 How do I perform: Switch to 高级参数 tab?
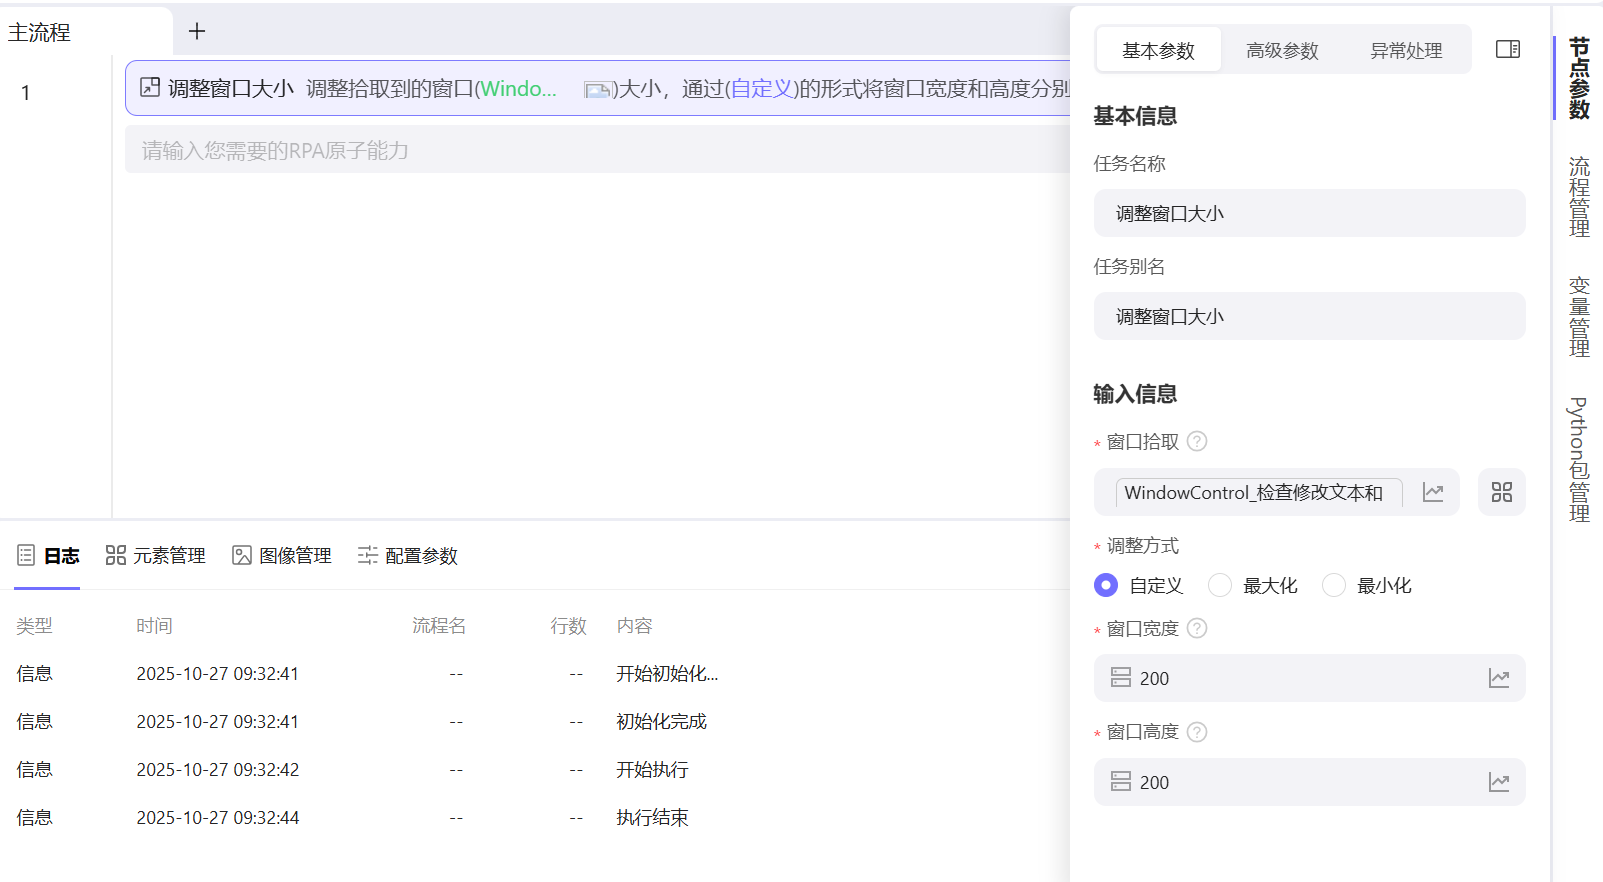pyautogui.click(x=1282, y=50)
